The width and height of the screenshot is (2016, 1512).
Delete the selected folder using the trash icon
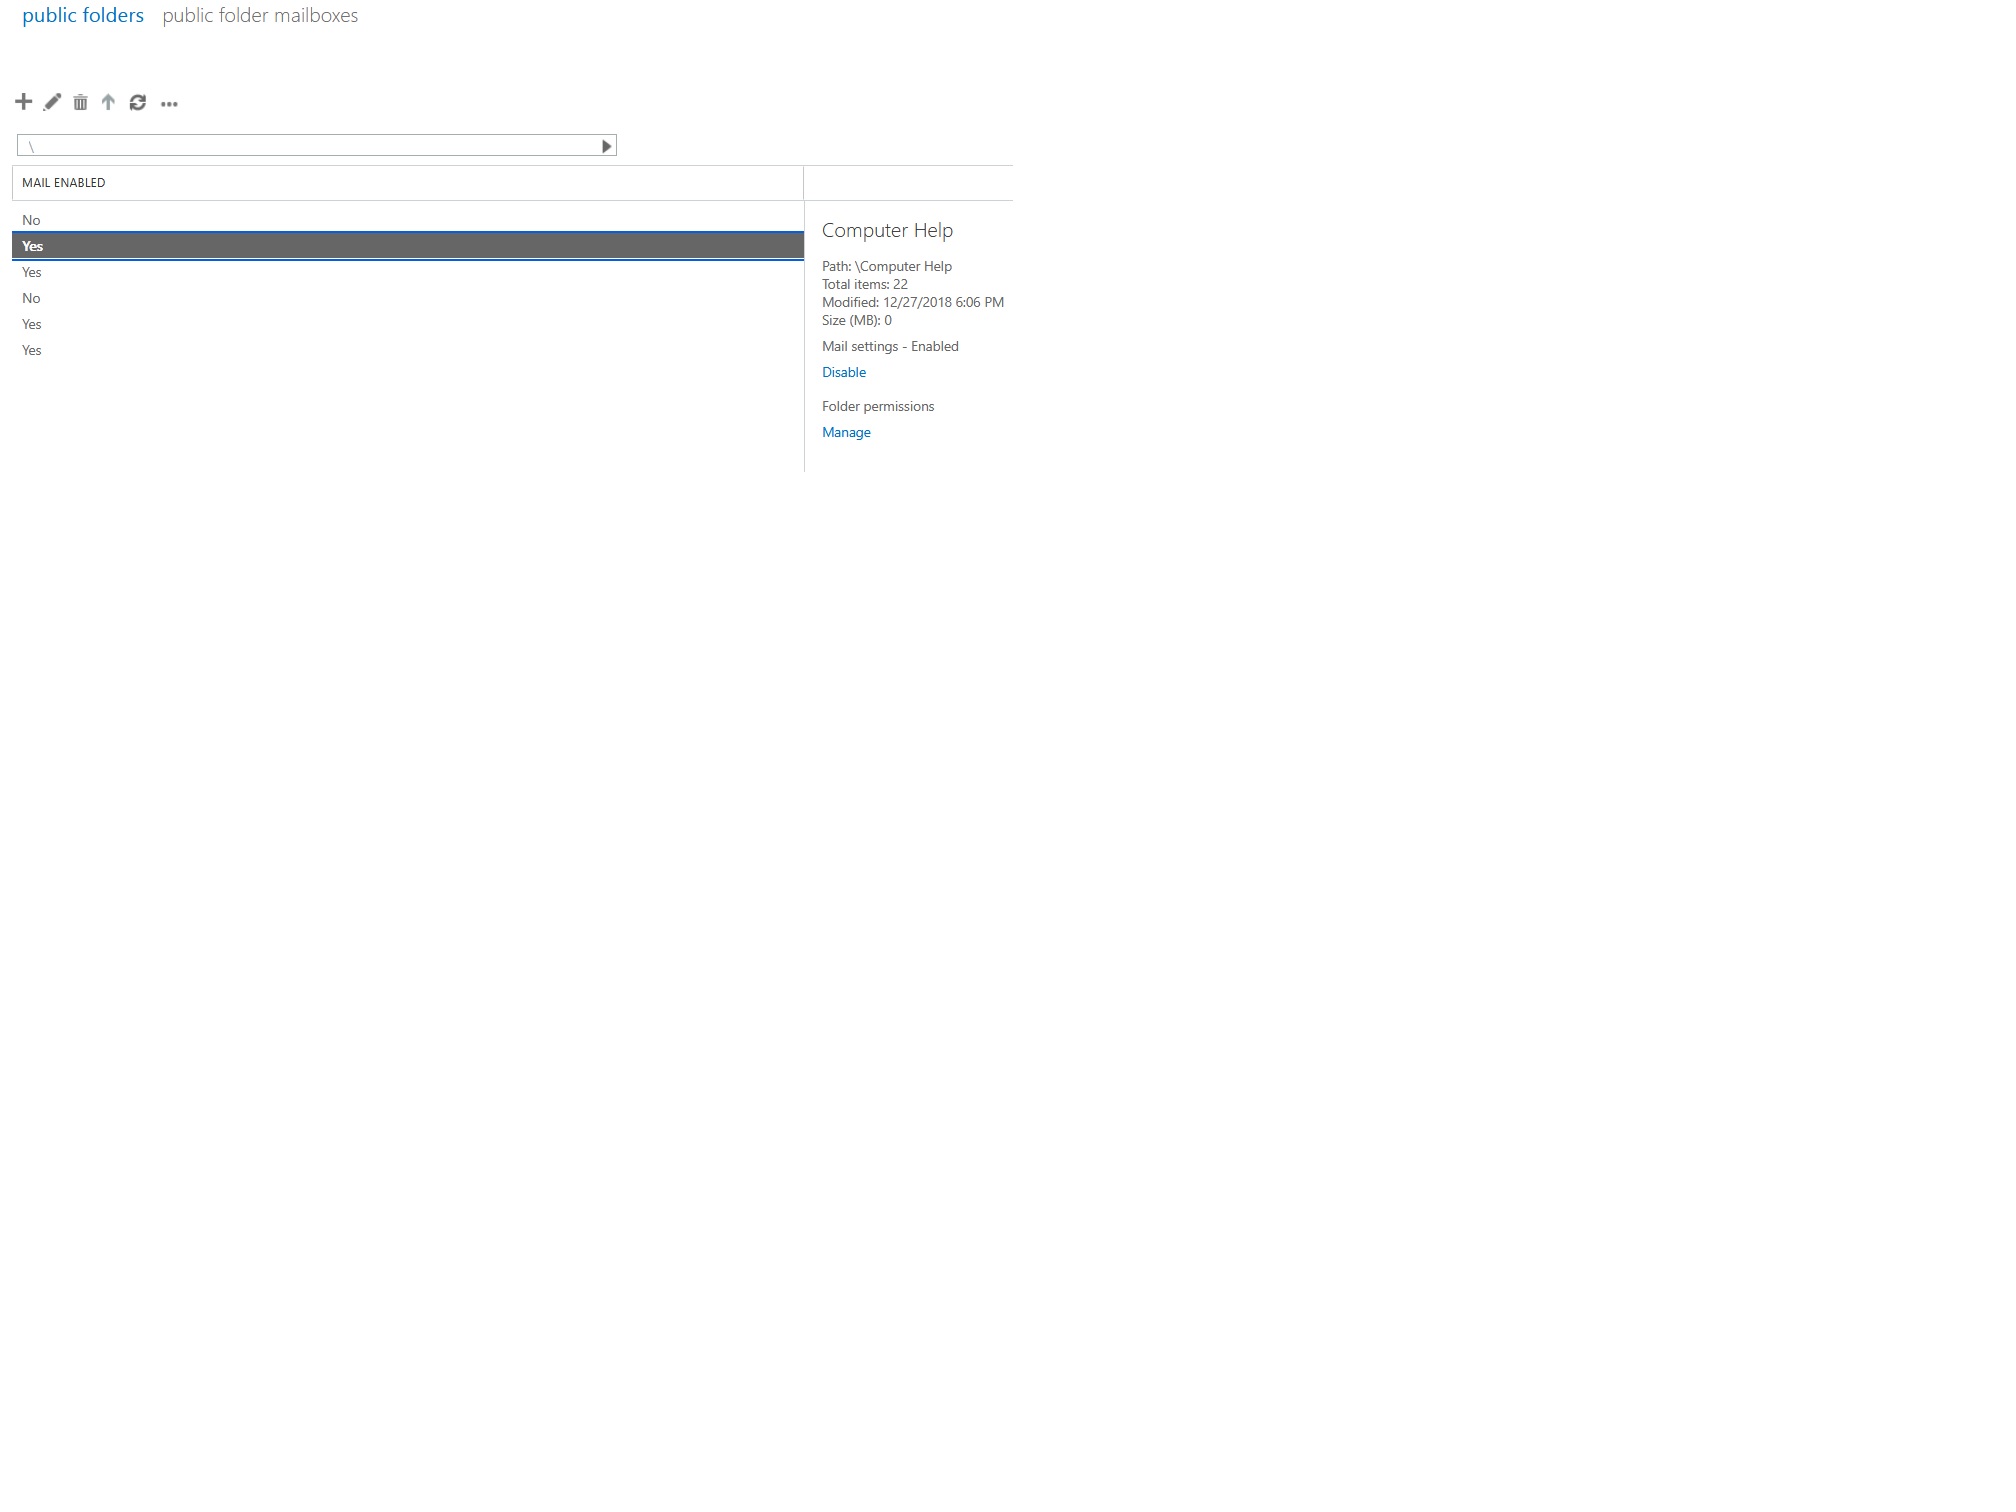[80, 102]
